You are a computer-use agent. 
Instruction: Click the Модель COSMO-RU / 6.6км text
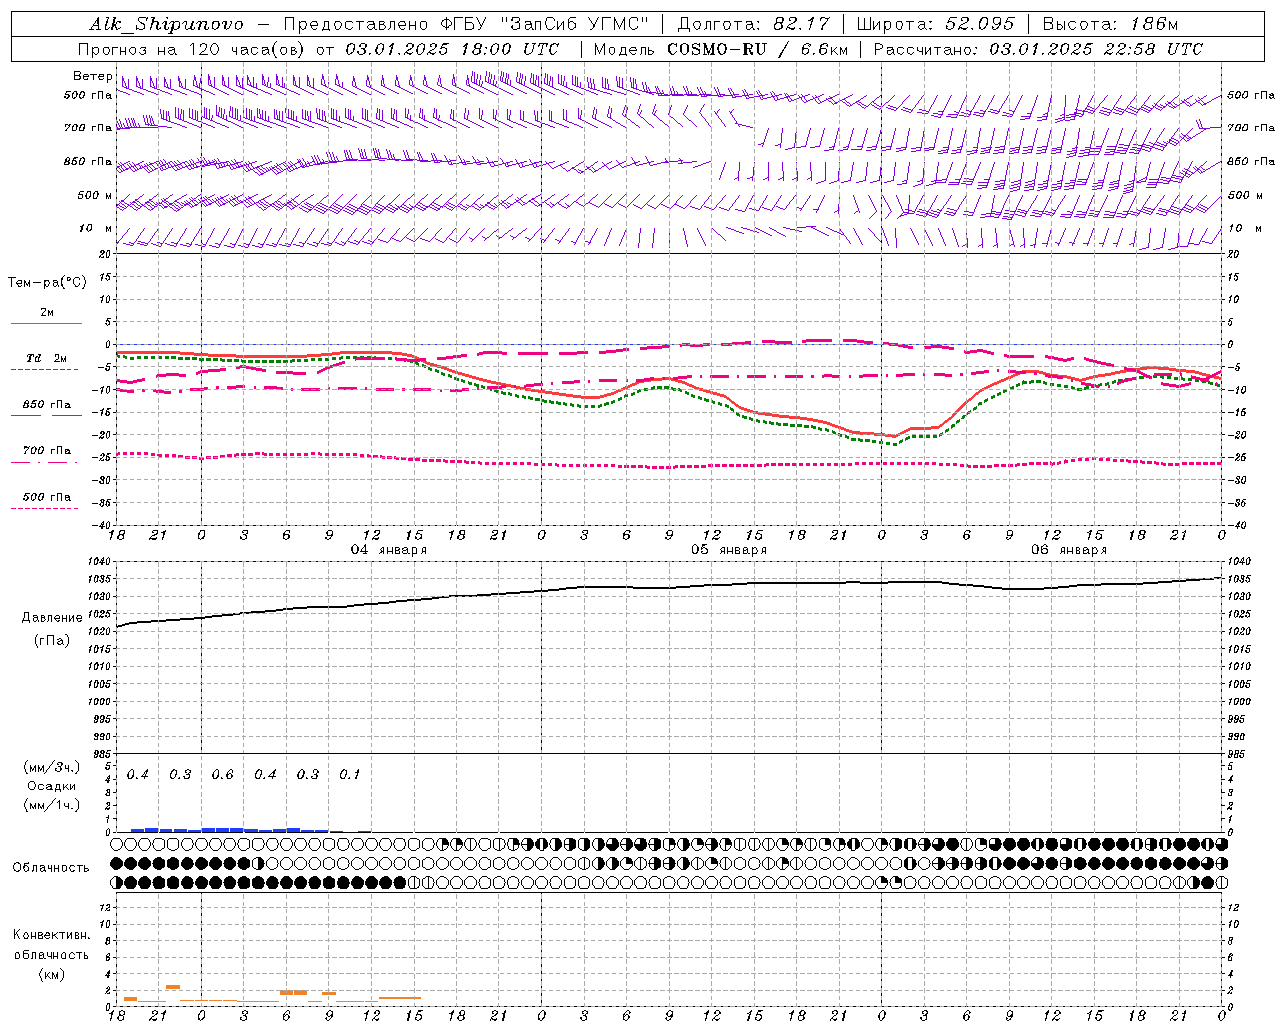point(721,49)
